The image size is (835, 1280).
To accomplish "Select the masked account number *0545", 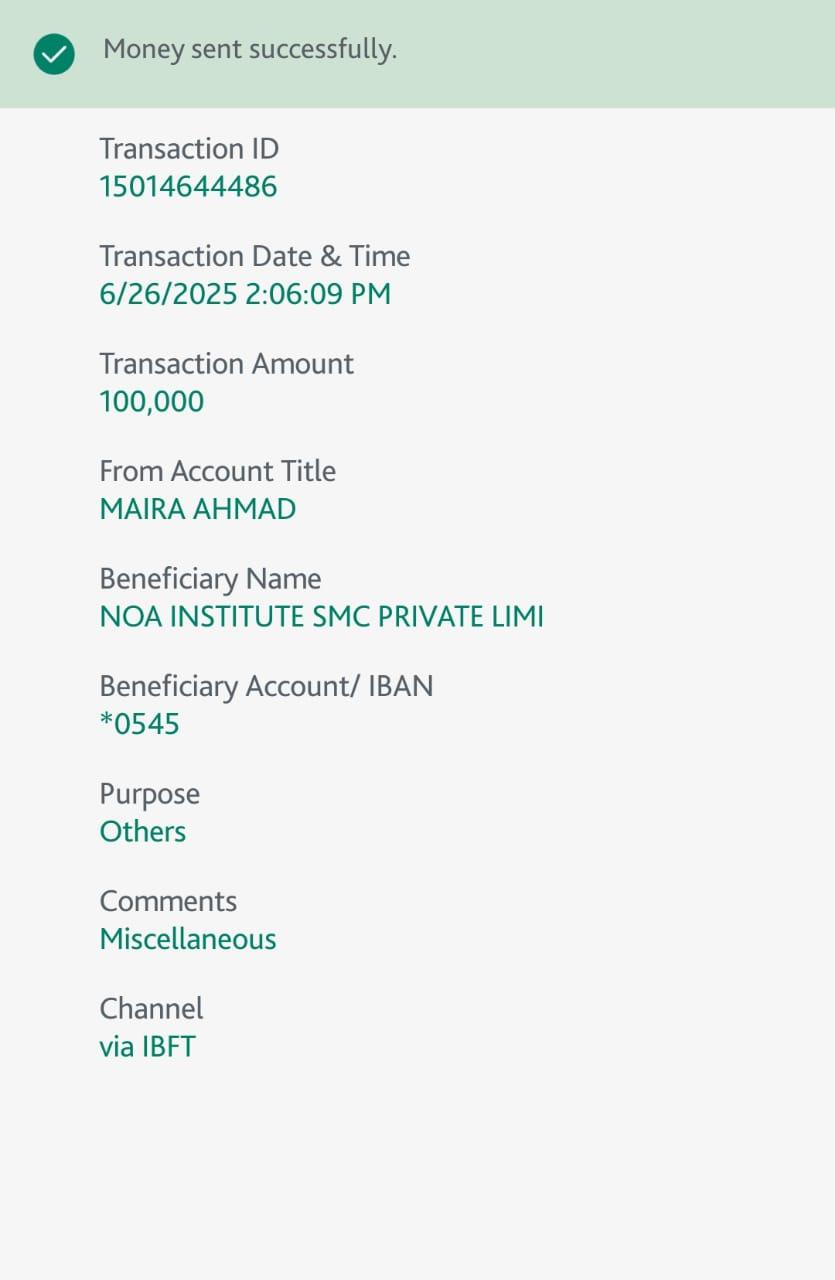I will pos(139,724).
